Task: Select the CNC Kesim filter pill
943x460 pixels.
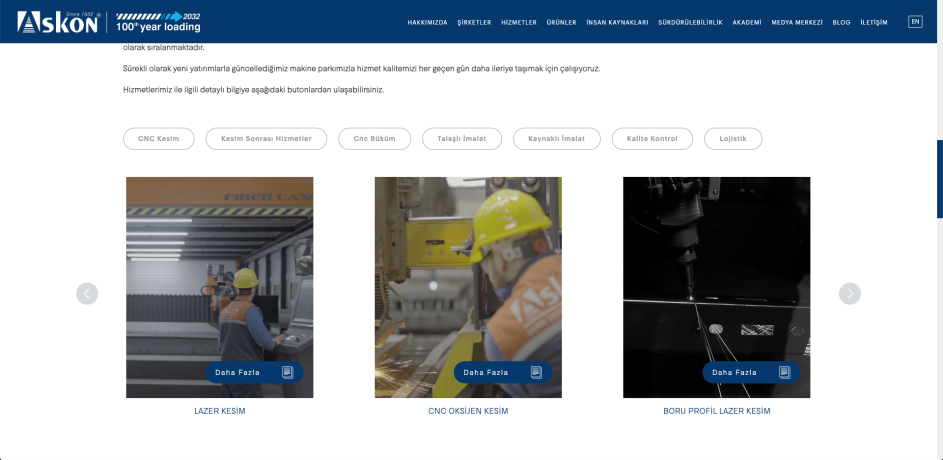Action: click(x=159, y=139)
